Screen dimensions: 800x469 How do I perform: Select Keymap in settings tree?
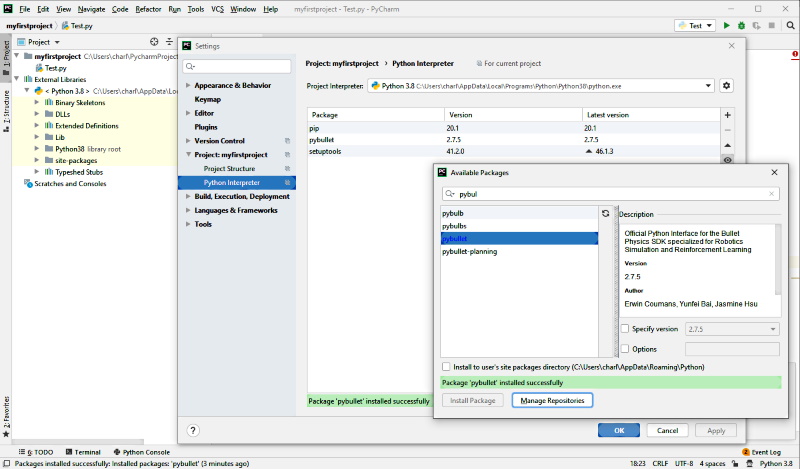point(208,99)
